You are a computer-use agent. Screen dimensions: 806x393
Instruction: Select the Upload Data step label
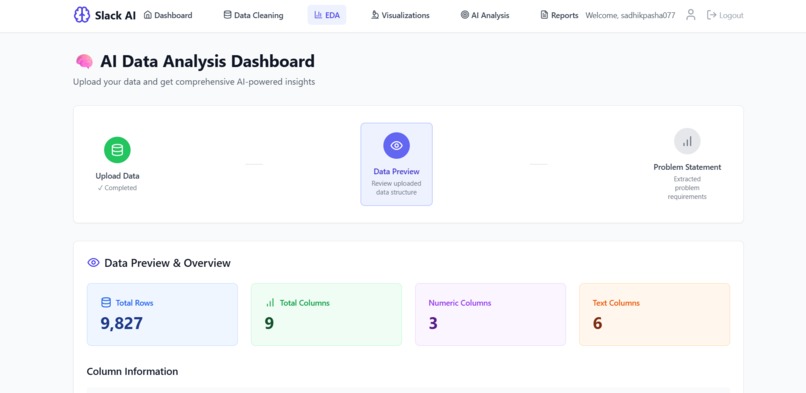click(x=117, y=176)
